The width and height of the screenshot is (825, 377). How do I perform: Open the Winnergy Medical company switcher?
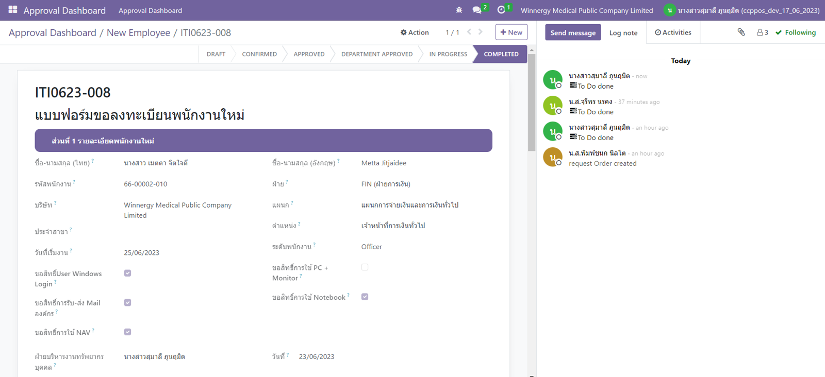587,10
